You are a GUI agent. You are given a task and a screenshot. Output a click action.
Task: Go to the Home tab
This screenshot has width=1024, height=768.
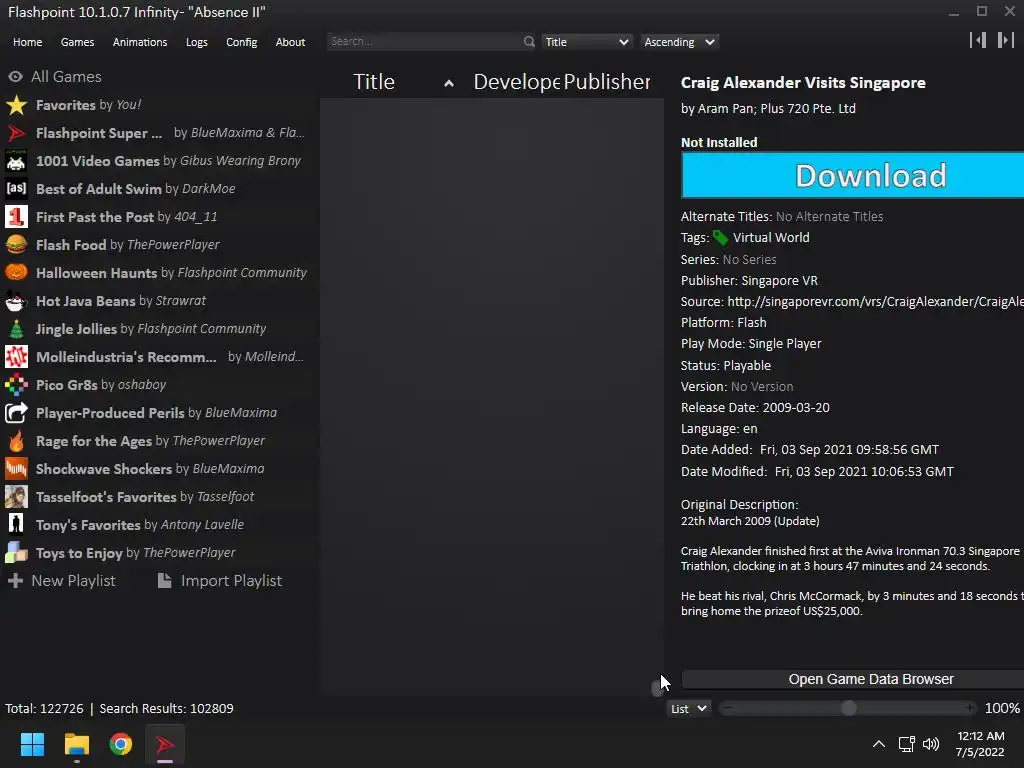(27, 42)
